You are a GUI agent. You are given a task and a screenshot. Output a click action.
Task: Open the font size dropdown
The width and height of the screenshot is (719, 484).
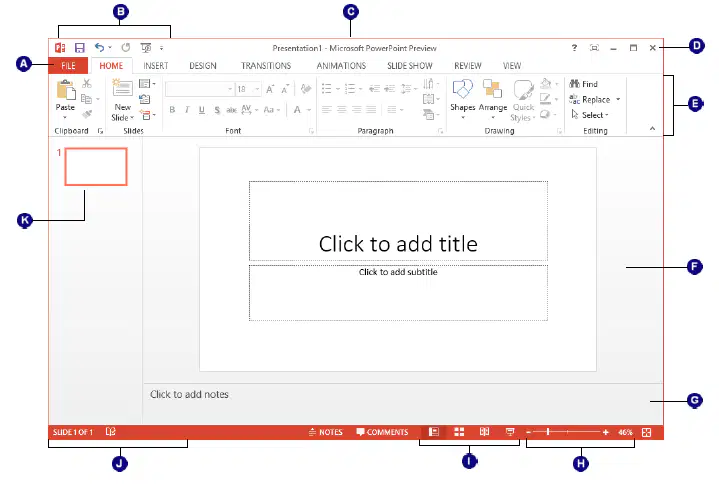tap(257, 89)
